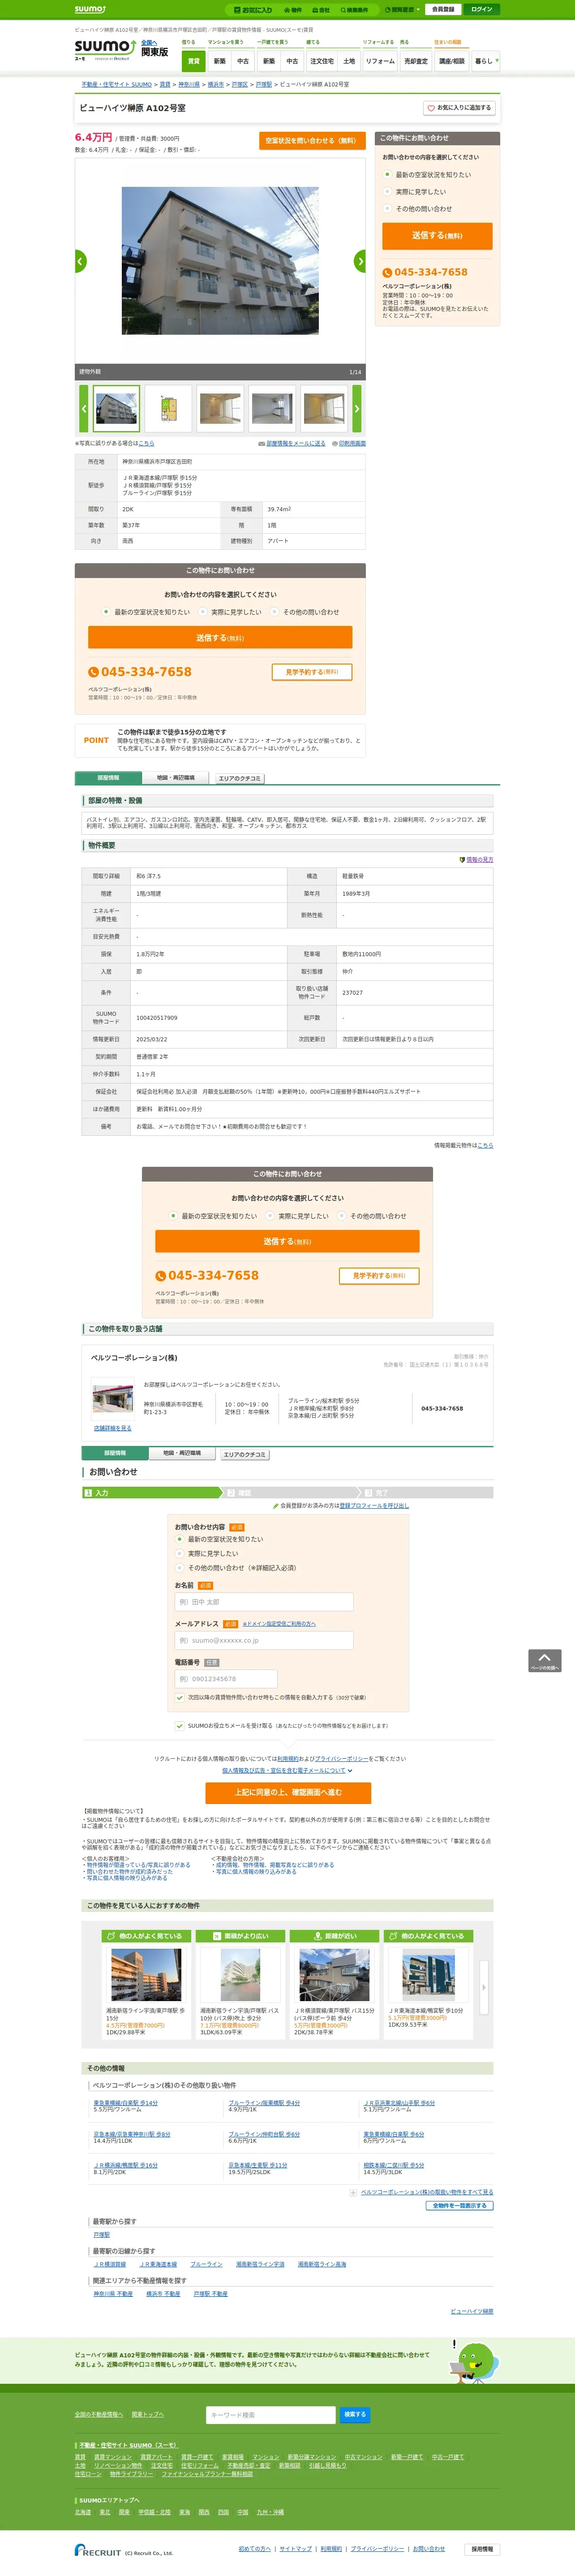Click the ログイン button
This screenshot has height=2576, width=575.
482,9
